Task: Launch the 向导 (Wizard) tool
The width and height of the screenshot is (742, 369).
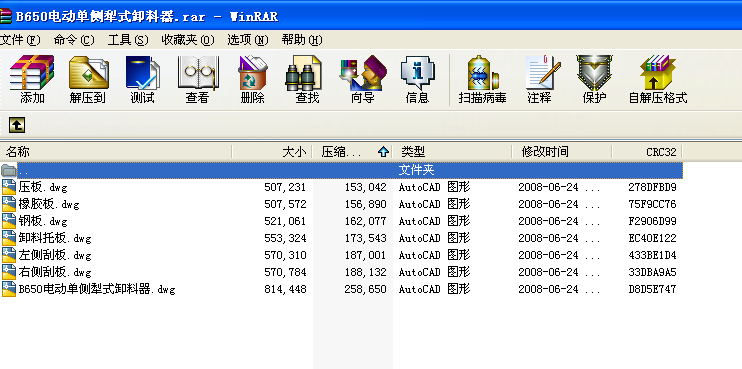Action: coord(363,72)
